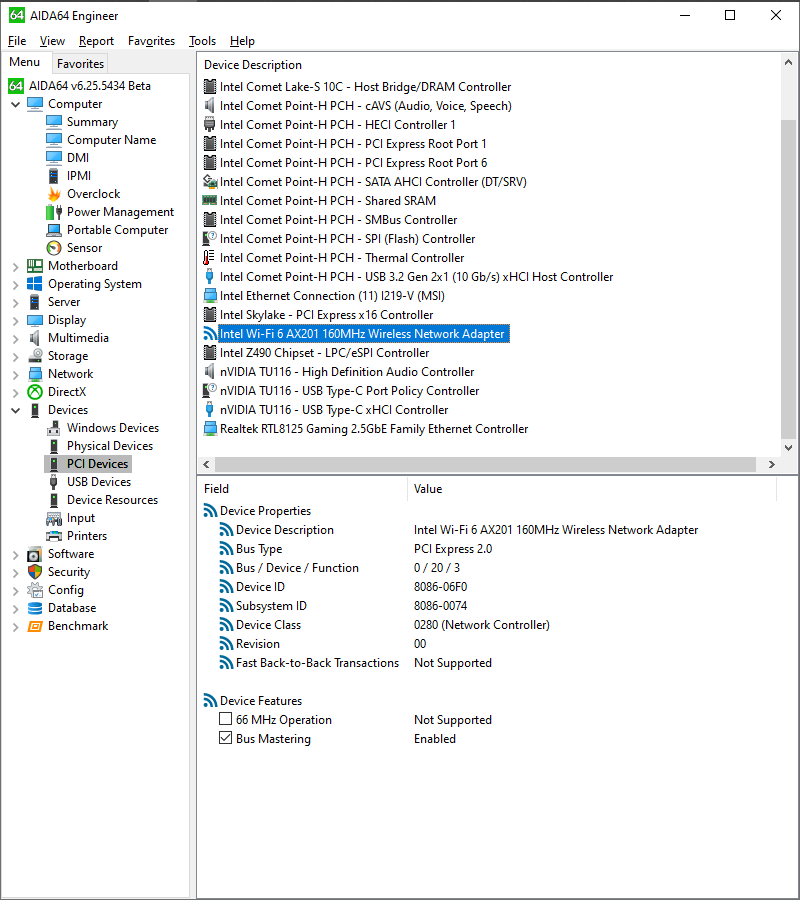Open the Device Resources page
This screenshot has height=900, width=800.
[112, 500]
